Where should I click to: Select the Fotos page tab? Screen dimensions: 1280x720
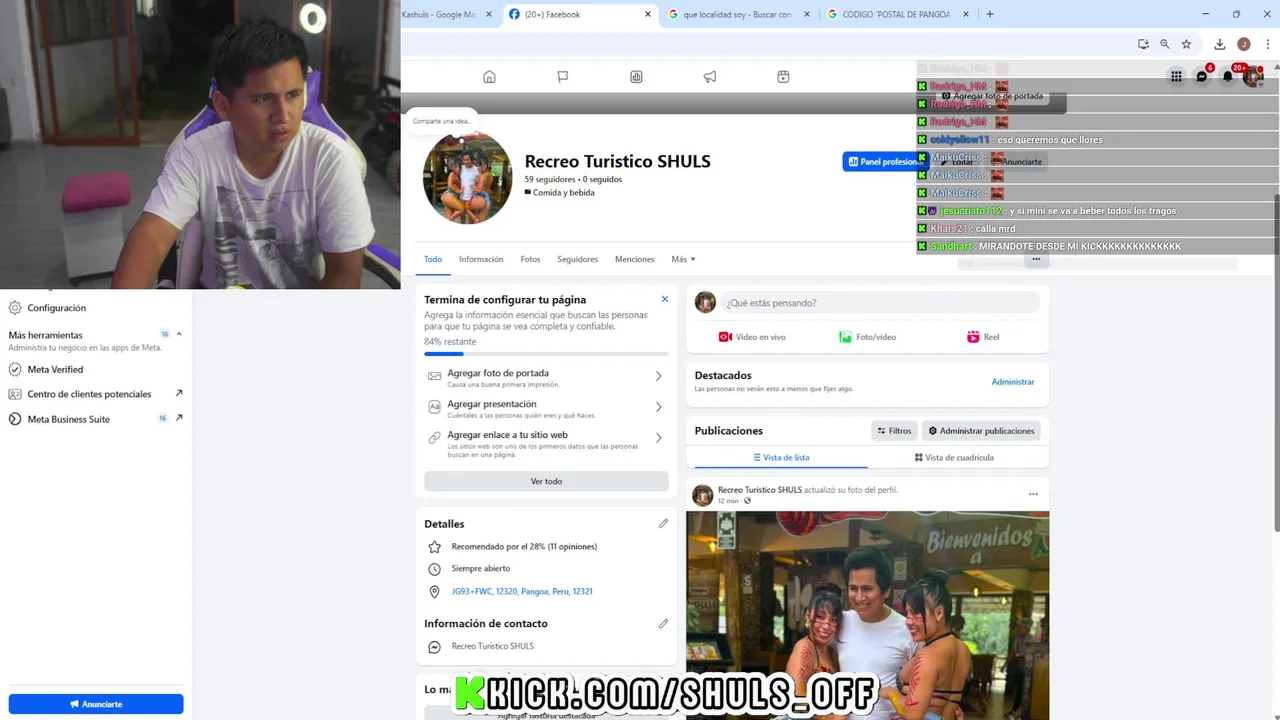click(x=530, y=259)
